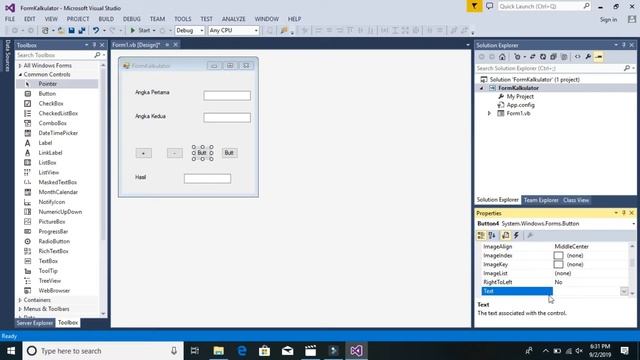Viewport: 640px width, 360px height.
Task: Toggle the highlighted Preview Selected Items icon
Action: click(599, 57)
